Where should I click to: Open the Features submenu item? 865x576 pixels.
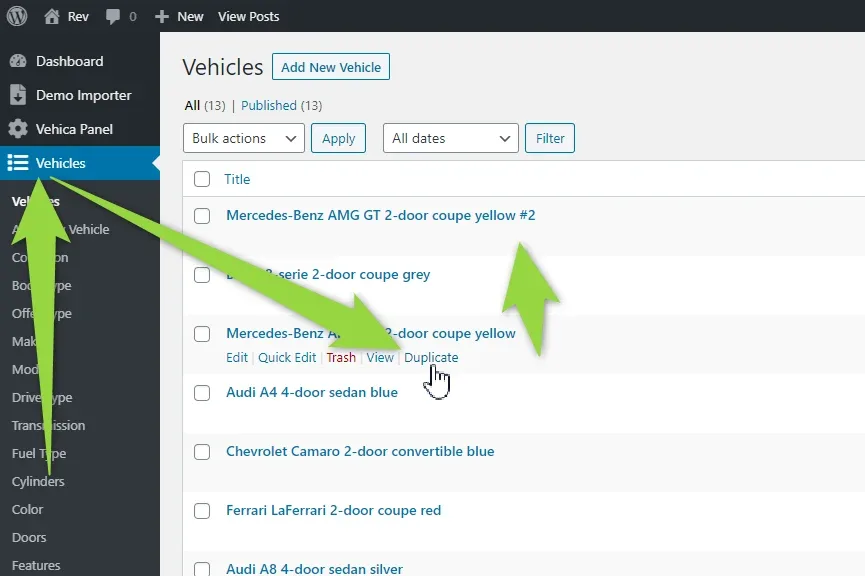click(36, 566)
